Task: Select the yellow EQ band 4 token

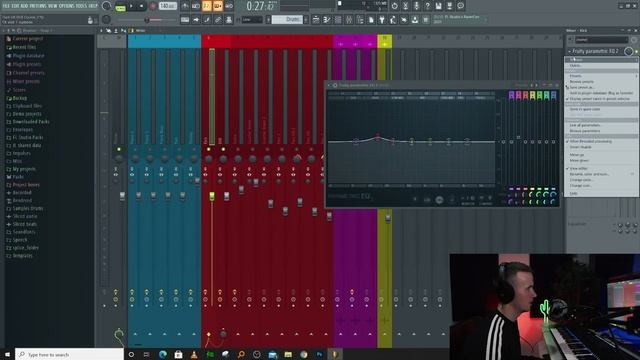Action: 532,96
